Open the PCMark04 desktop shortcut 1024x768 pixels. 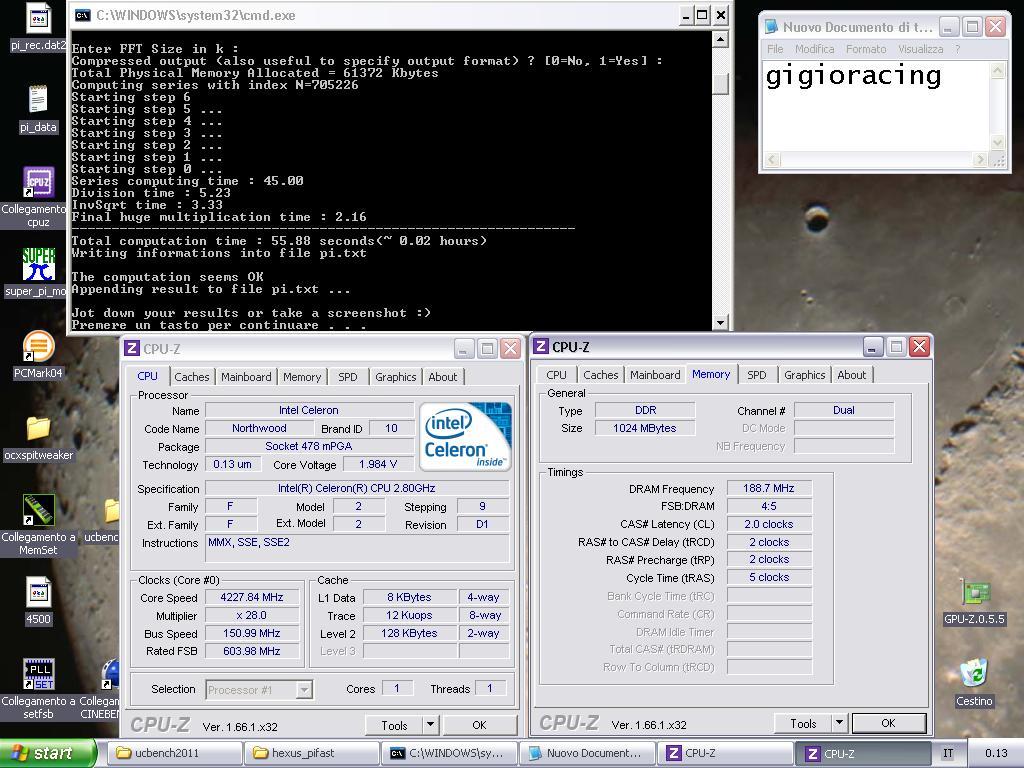[39, 347]
